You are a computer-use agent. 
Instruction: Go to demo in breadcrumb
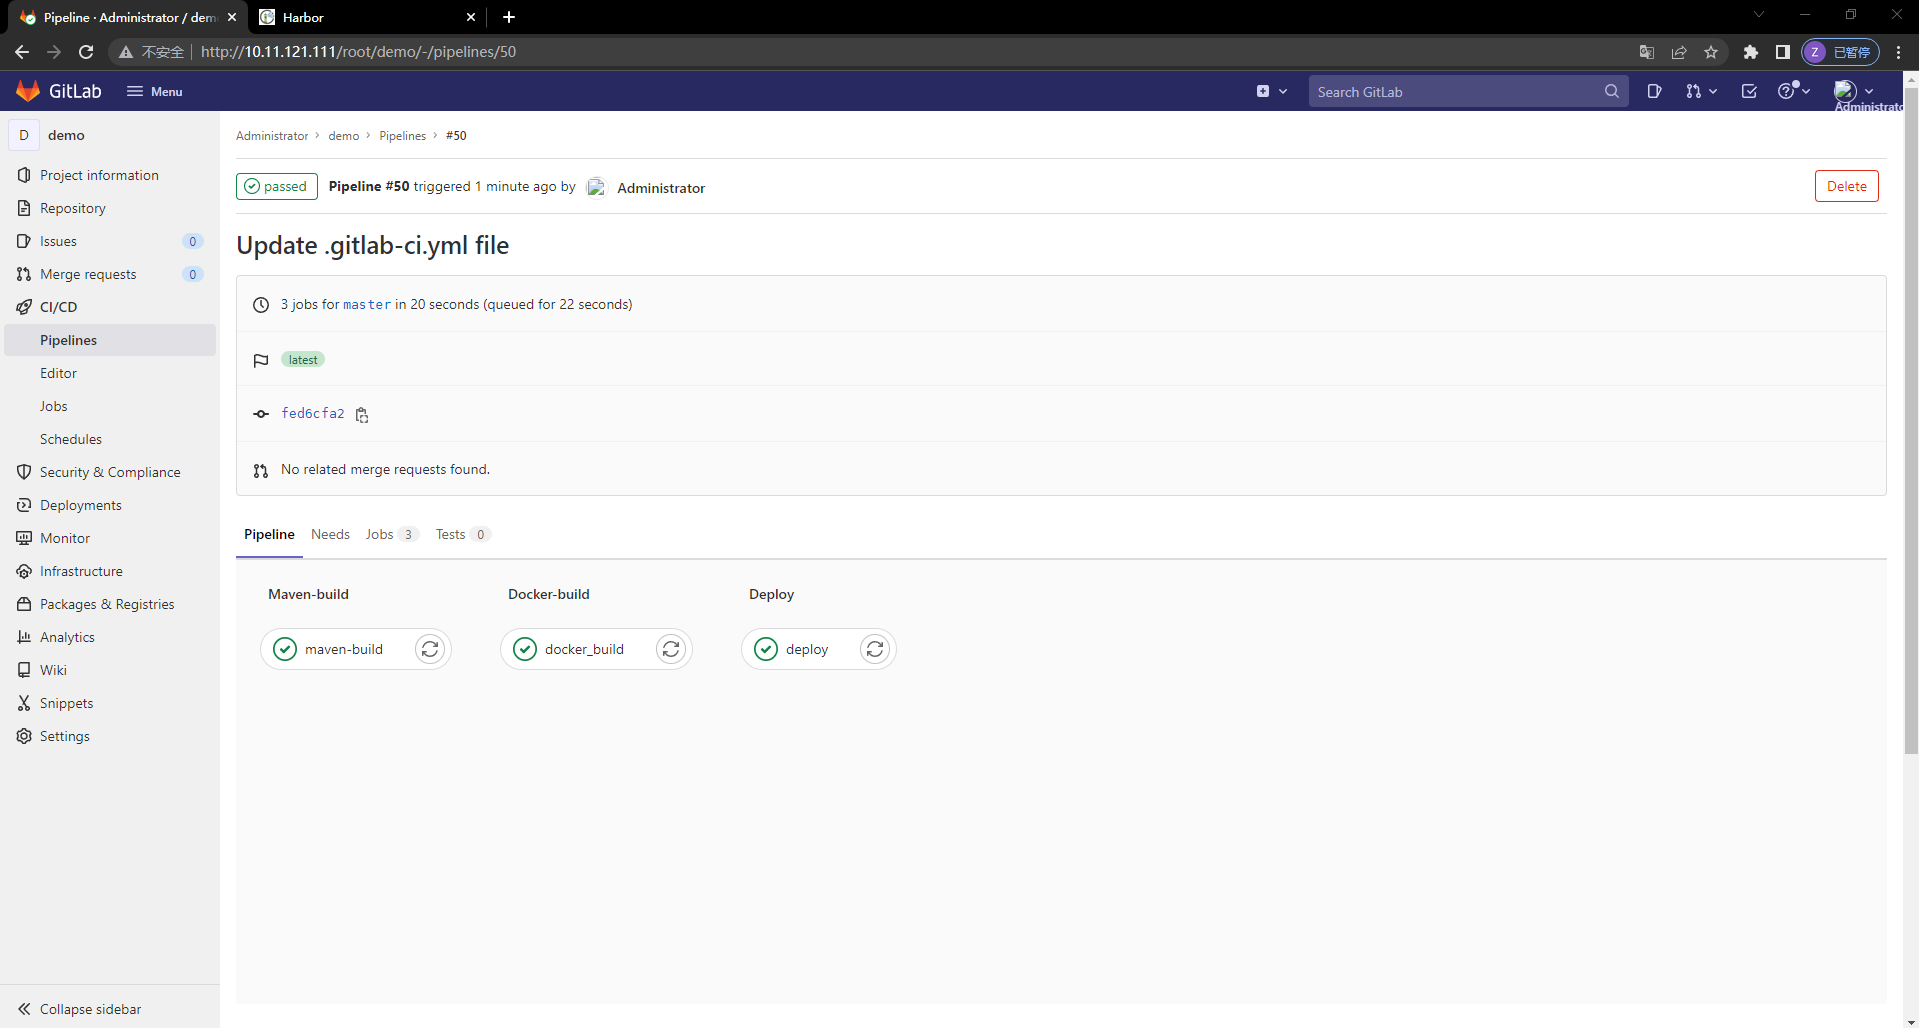(x=343, y=136)
